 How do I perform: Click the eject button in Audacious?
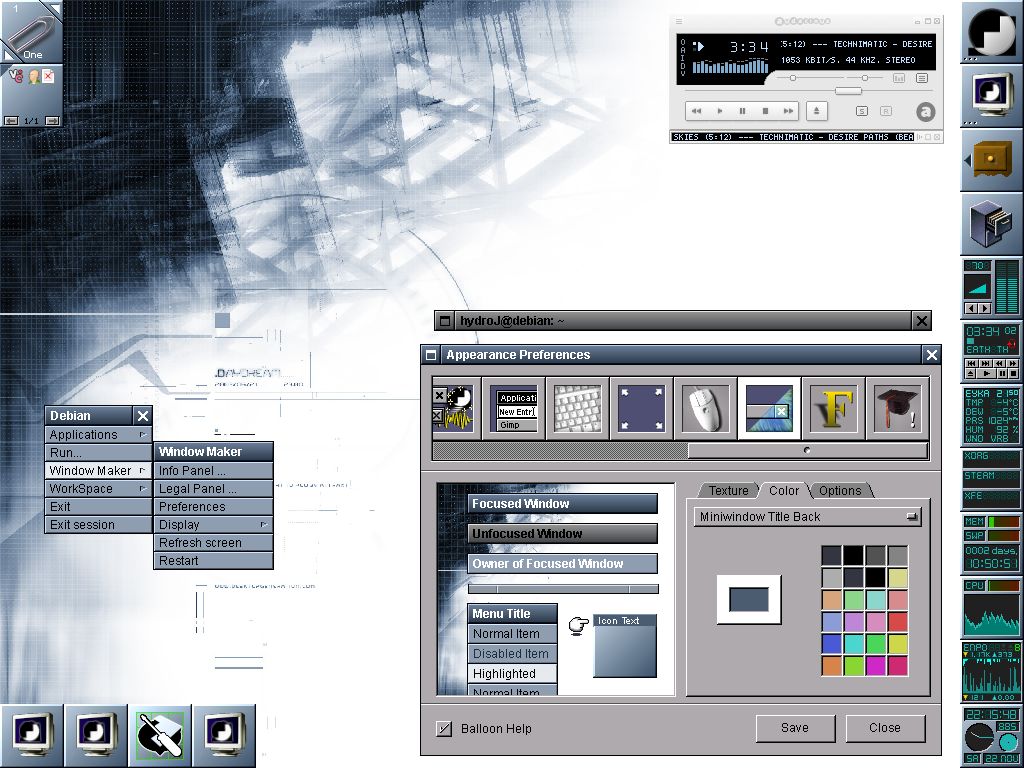coord(816,111)
